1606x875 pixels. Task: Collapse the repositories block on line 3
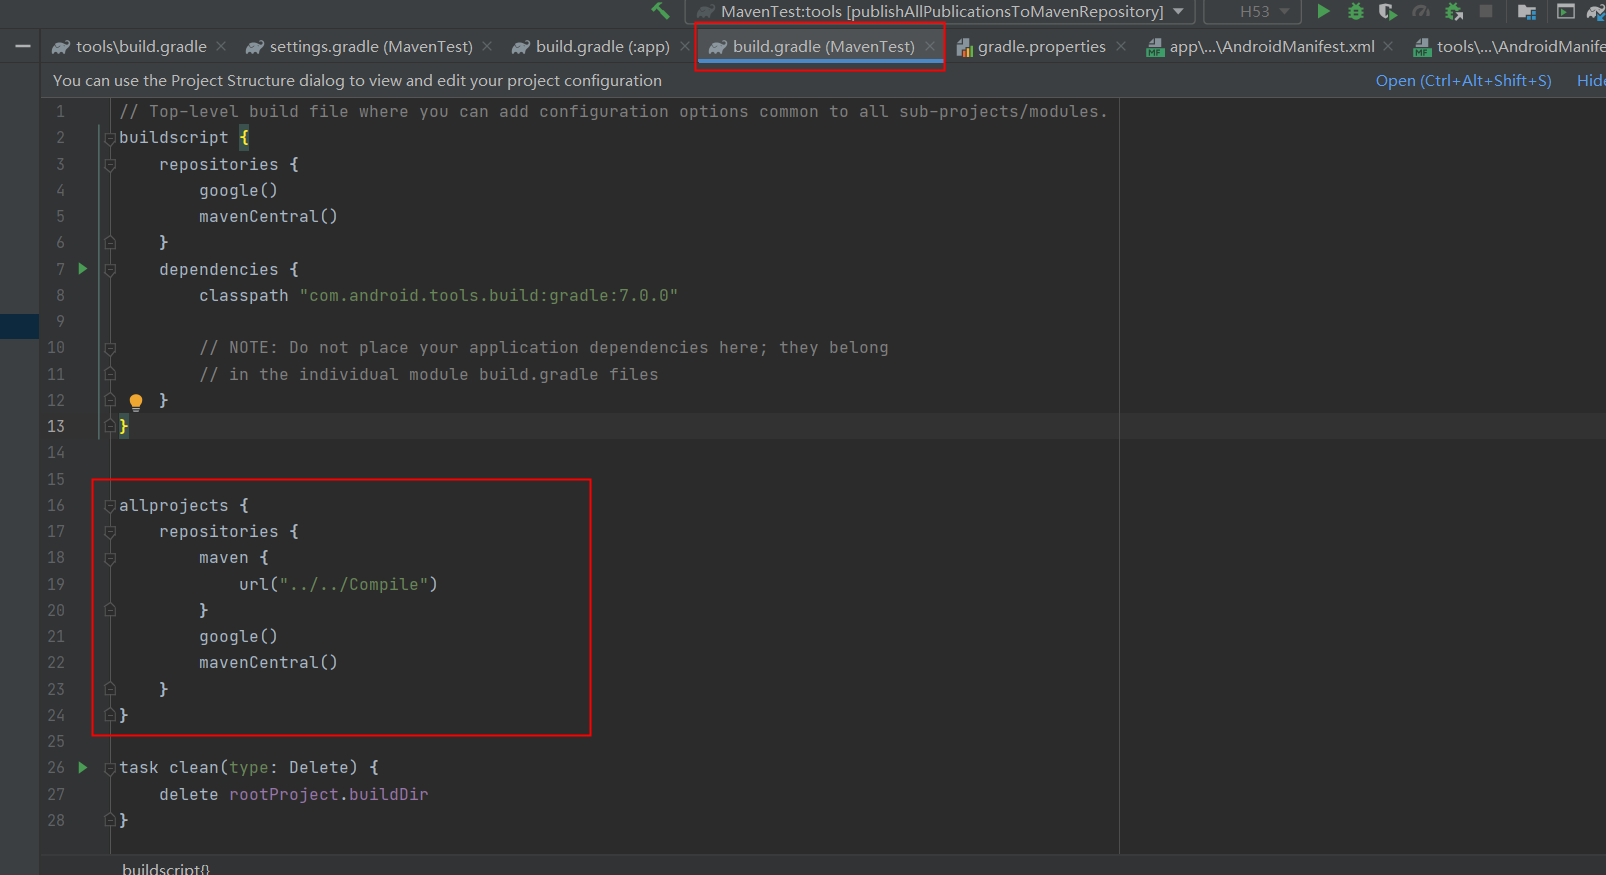click(x=110, y=165)
